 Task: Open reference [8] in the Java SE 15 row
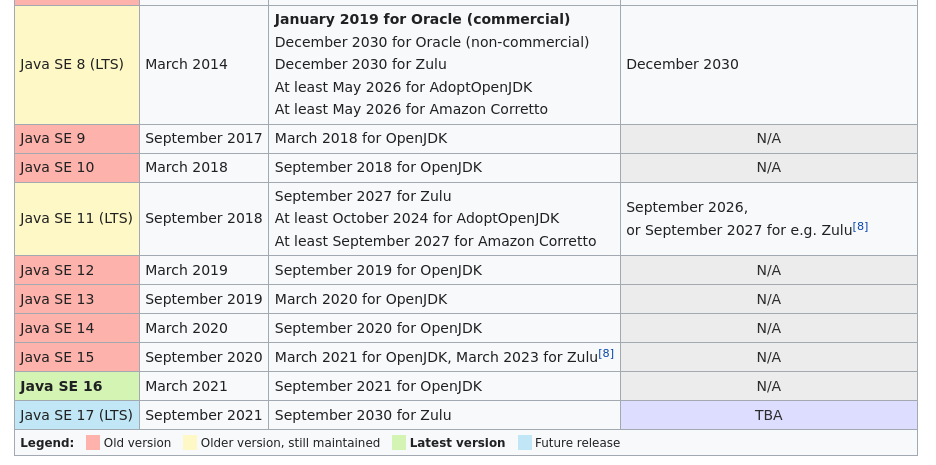point(606,353)
